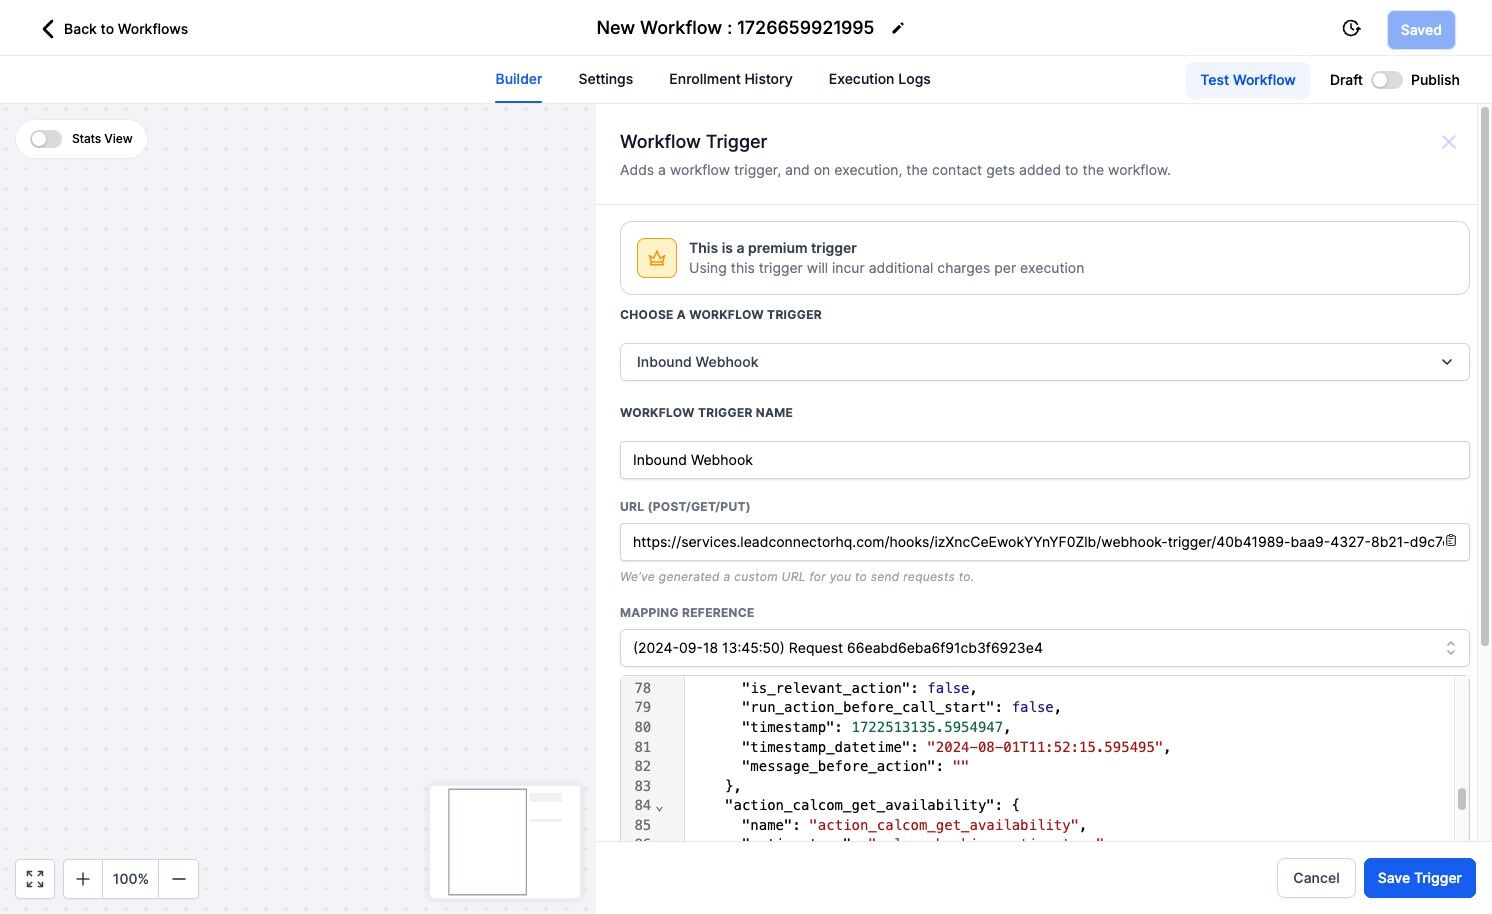Collapse action_calcom_get_availability at line 84
This screenshot has height=914, width=1492.
(x=659, y=807)
